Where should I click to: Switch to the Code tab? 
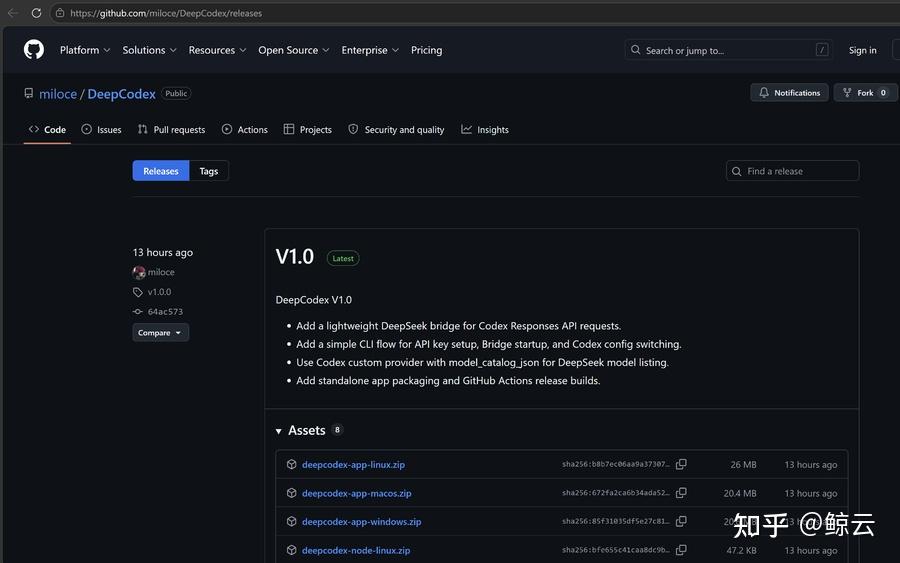click(x=47, y=130)
